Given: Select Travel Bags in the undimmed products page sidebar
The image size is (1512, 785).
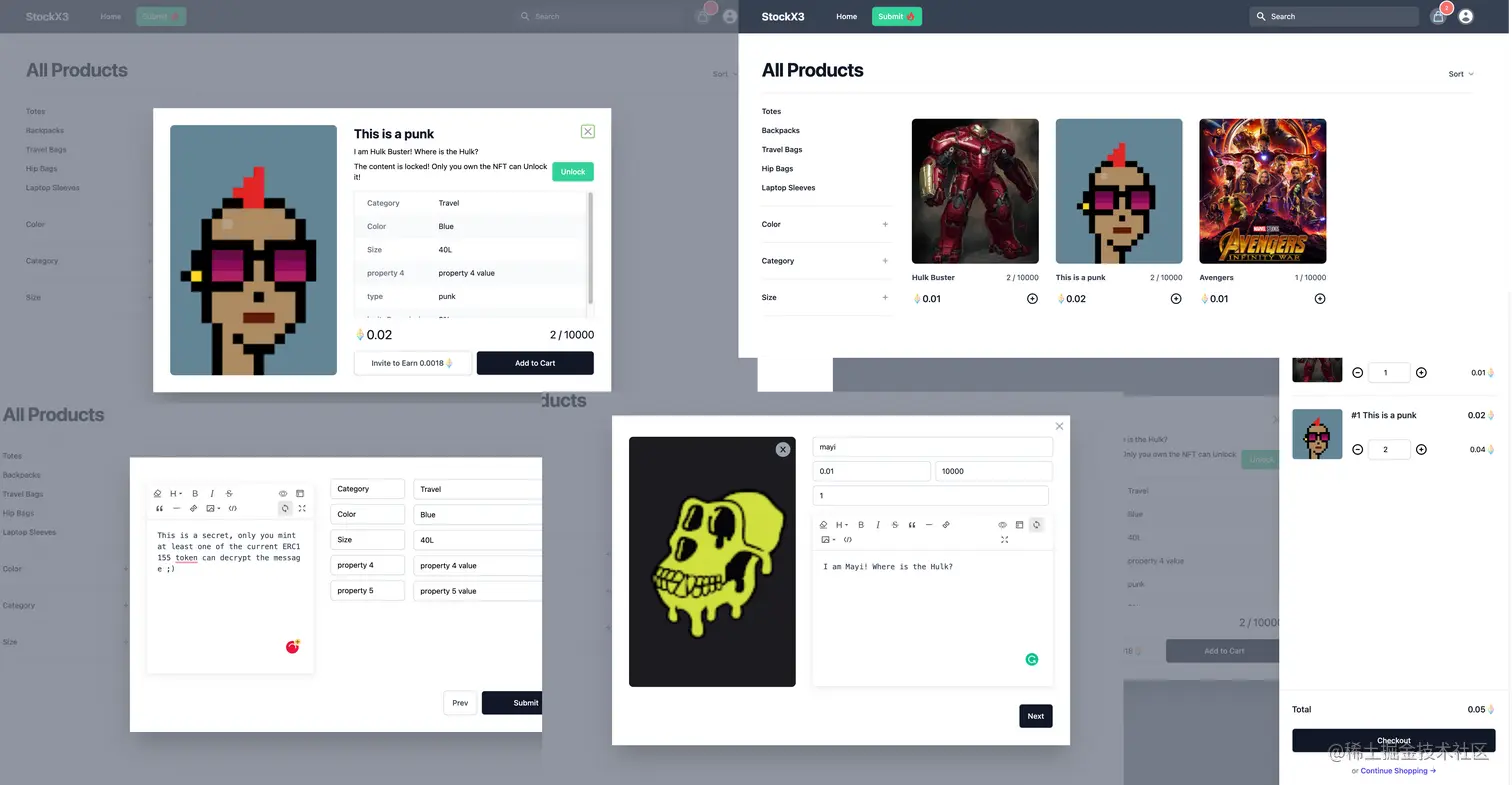Looking at the screenshot, I should (782, 149).
